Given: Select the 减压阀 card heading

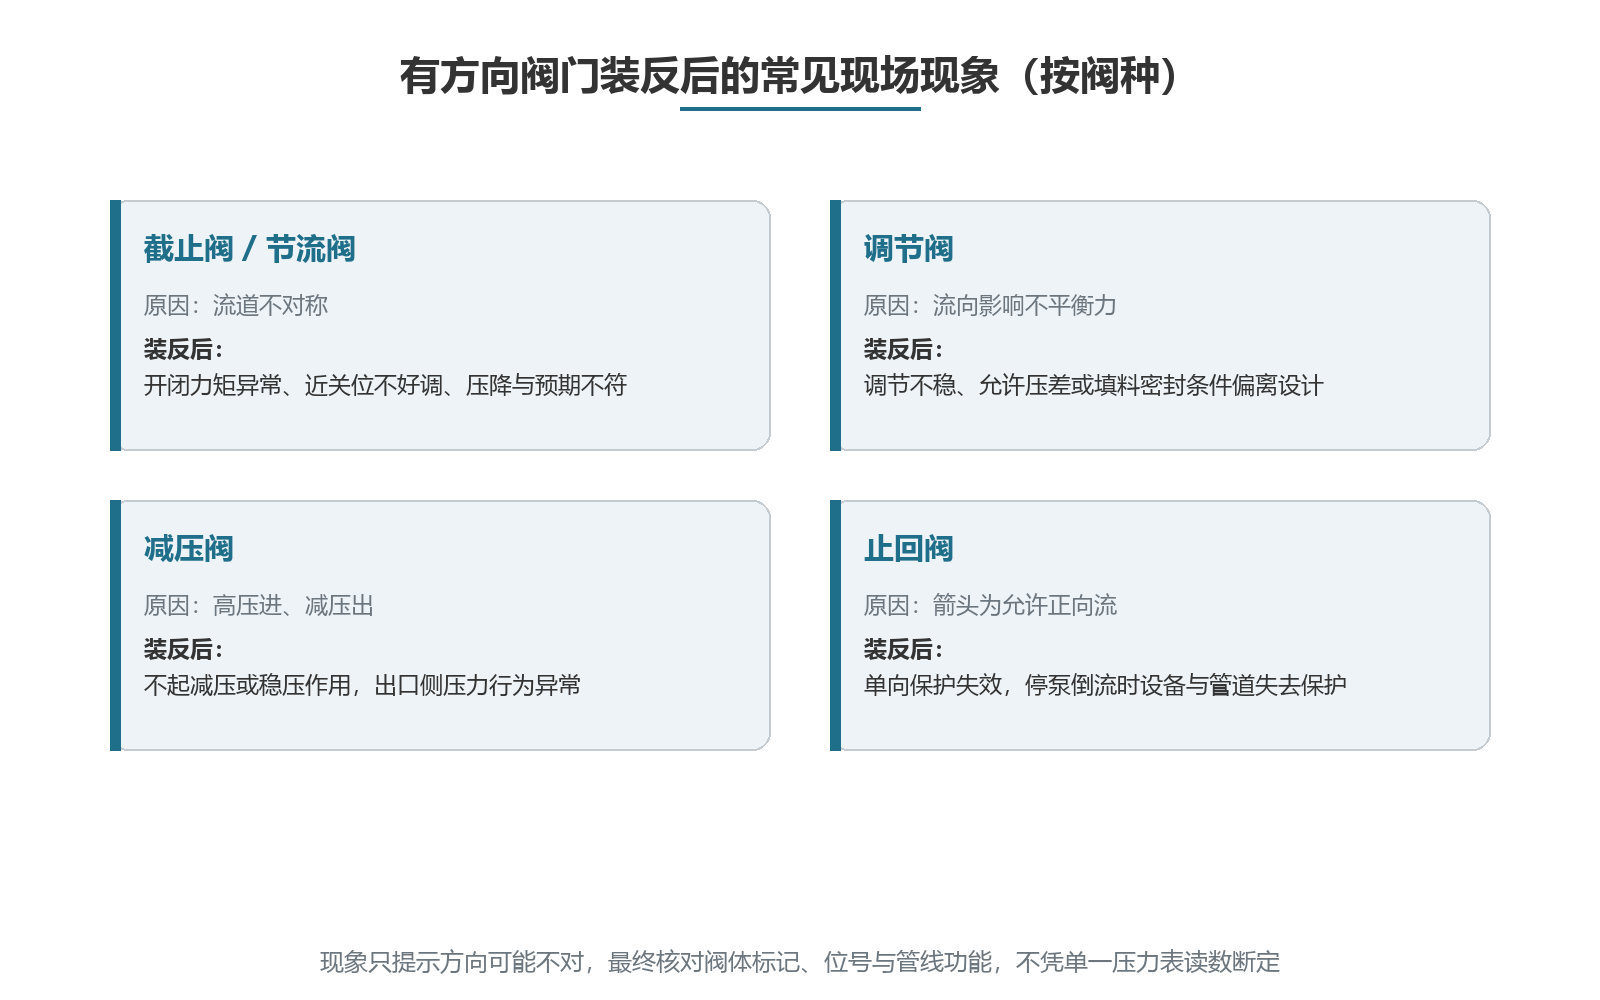Looking at the screenshot, I should [188, 549].
